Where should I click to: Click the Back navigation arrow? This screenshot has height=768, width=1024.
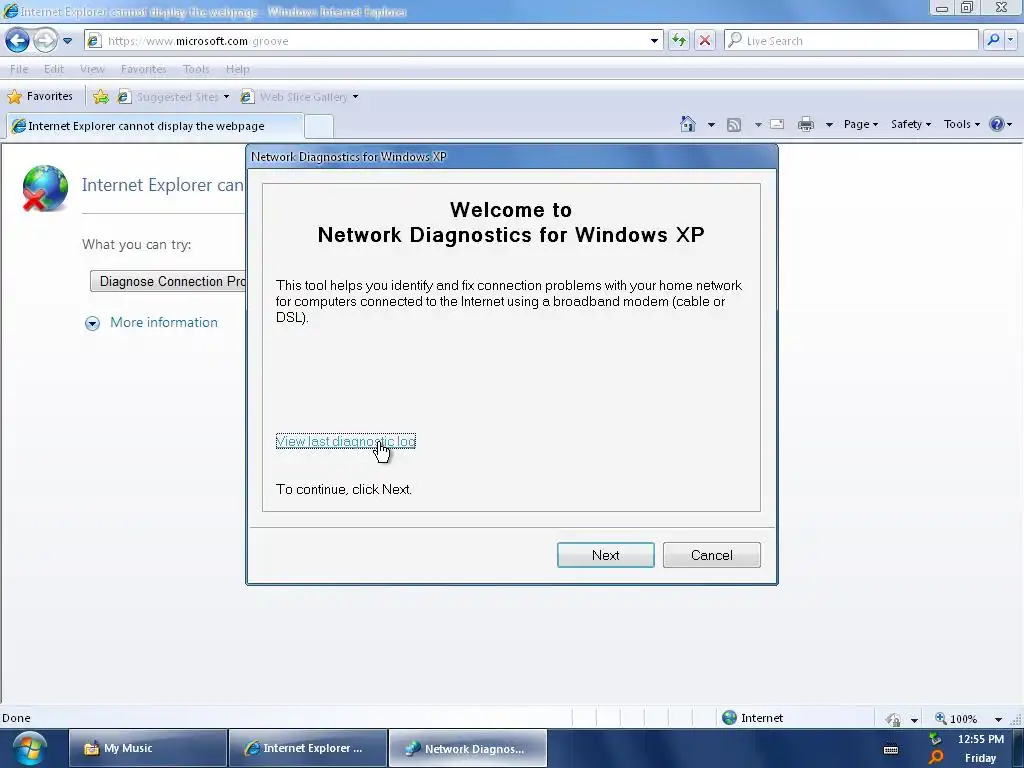click(18, 40)
